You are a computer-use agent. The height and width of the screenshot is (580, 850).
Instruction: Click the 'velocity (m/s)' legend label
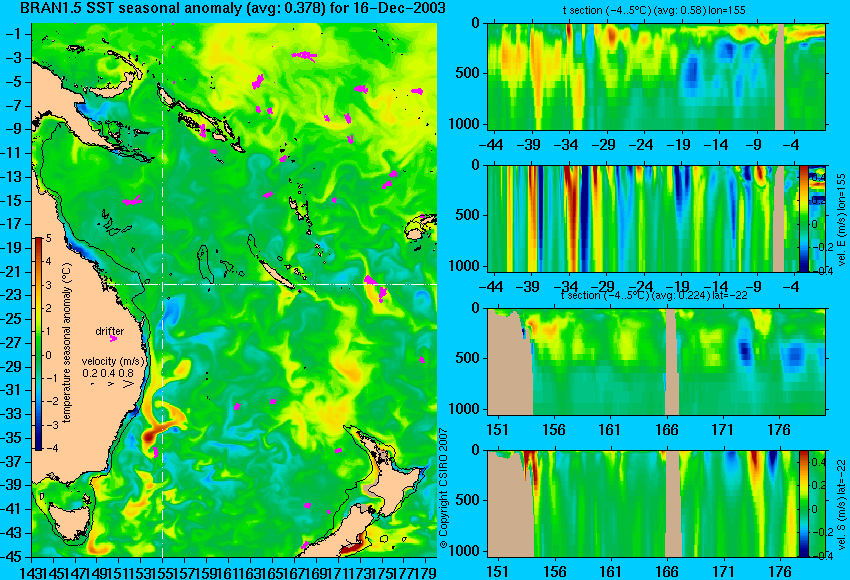113,361
